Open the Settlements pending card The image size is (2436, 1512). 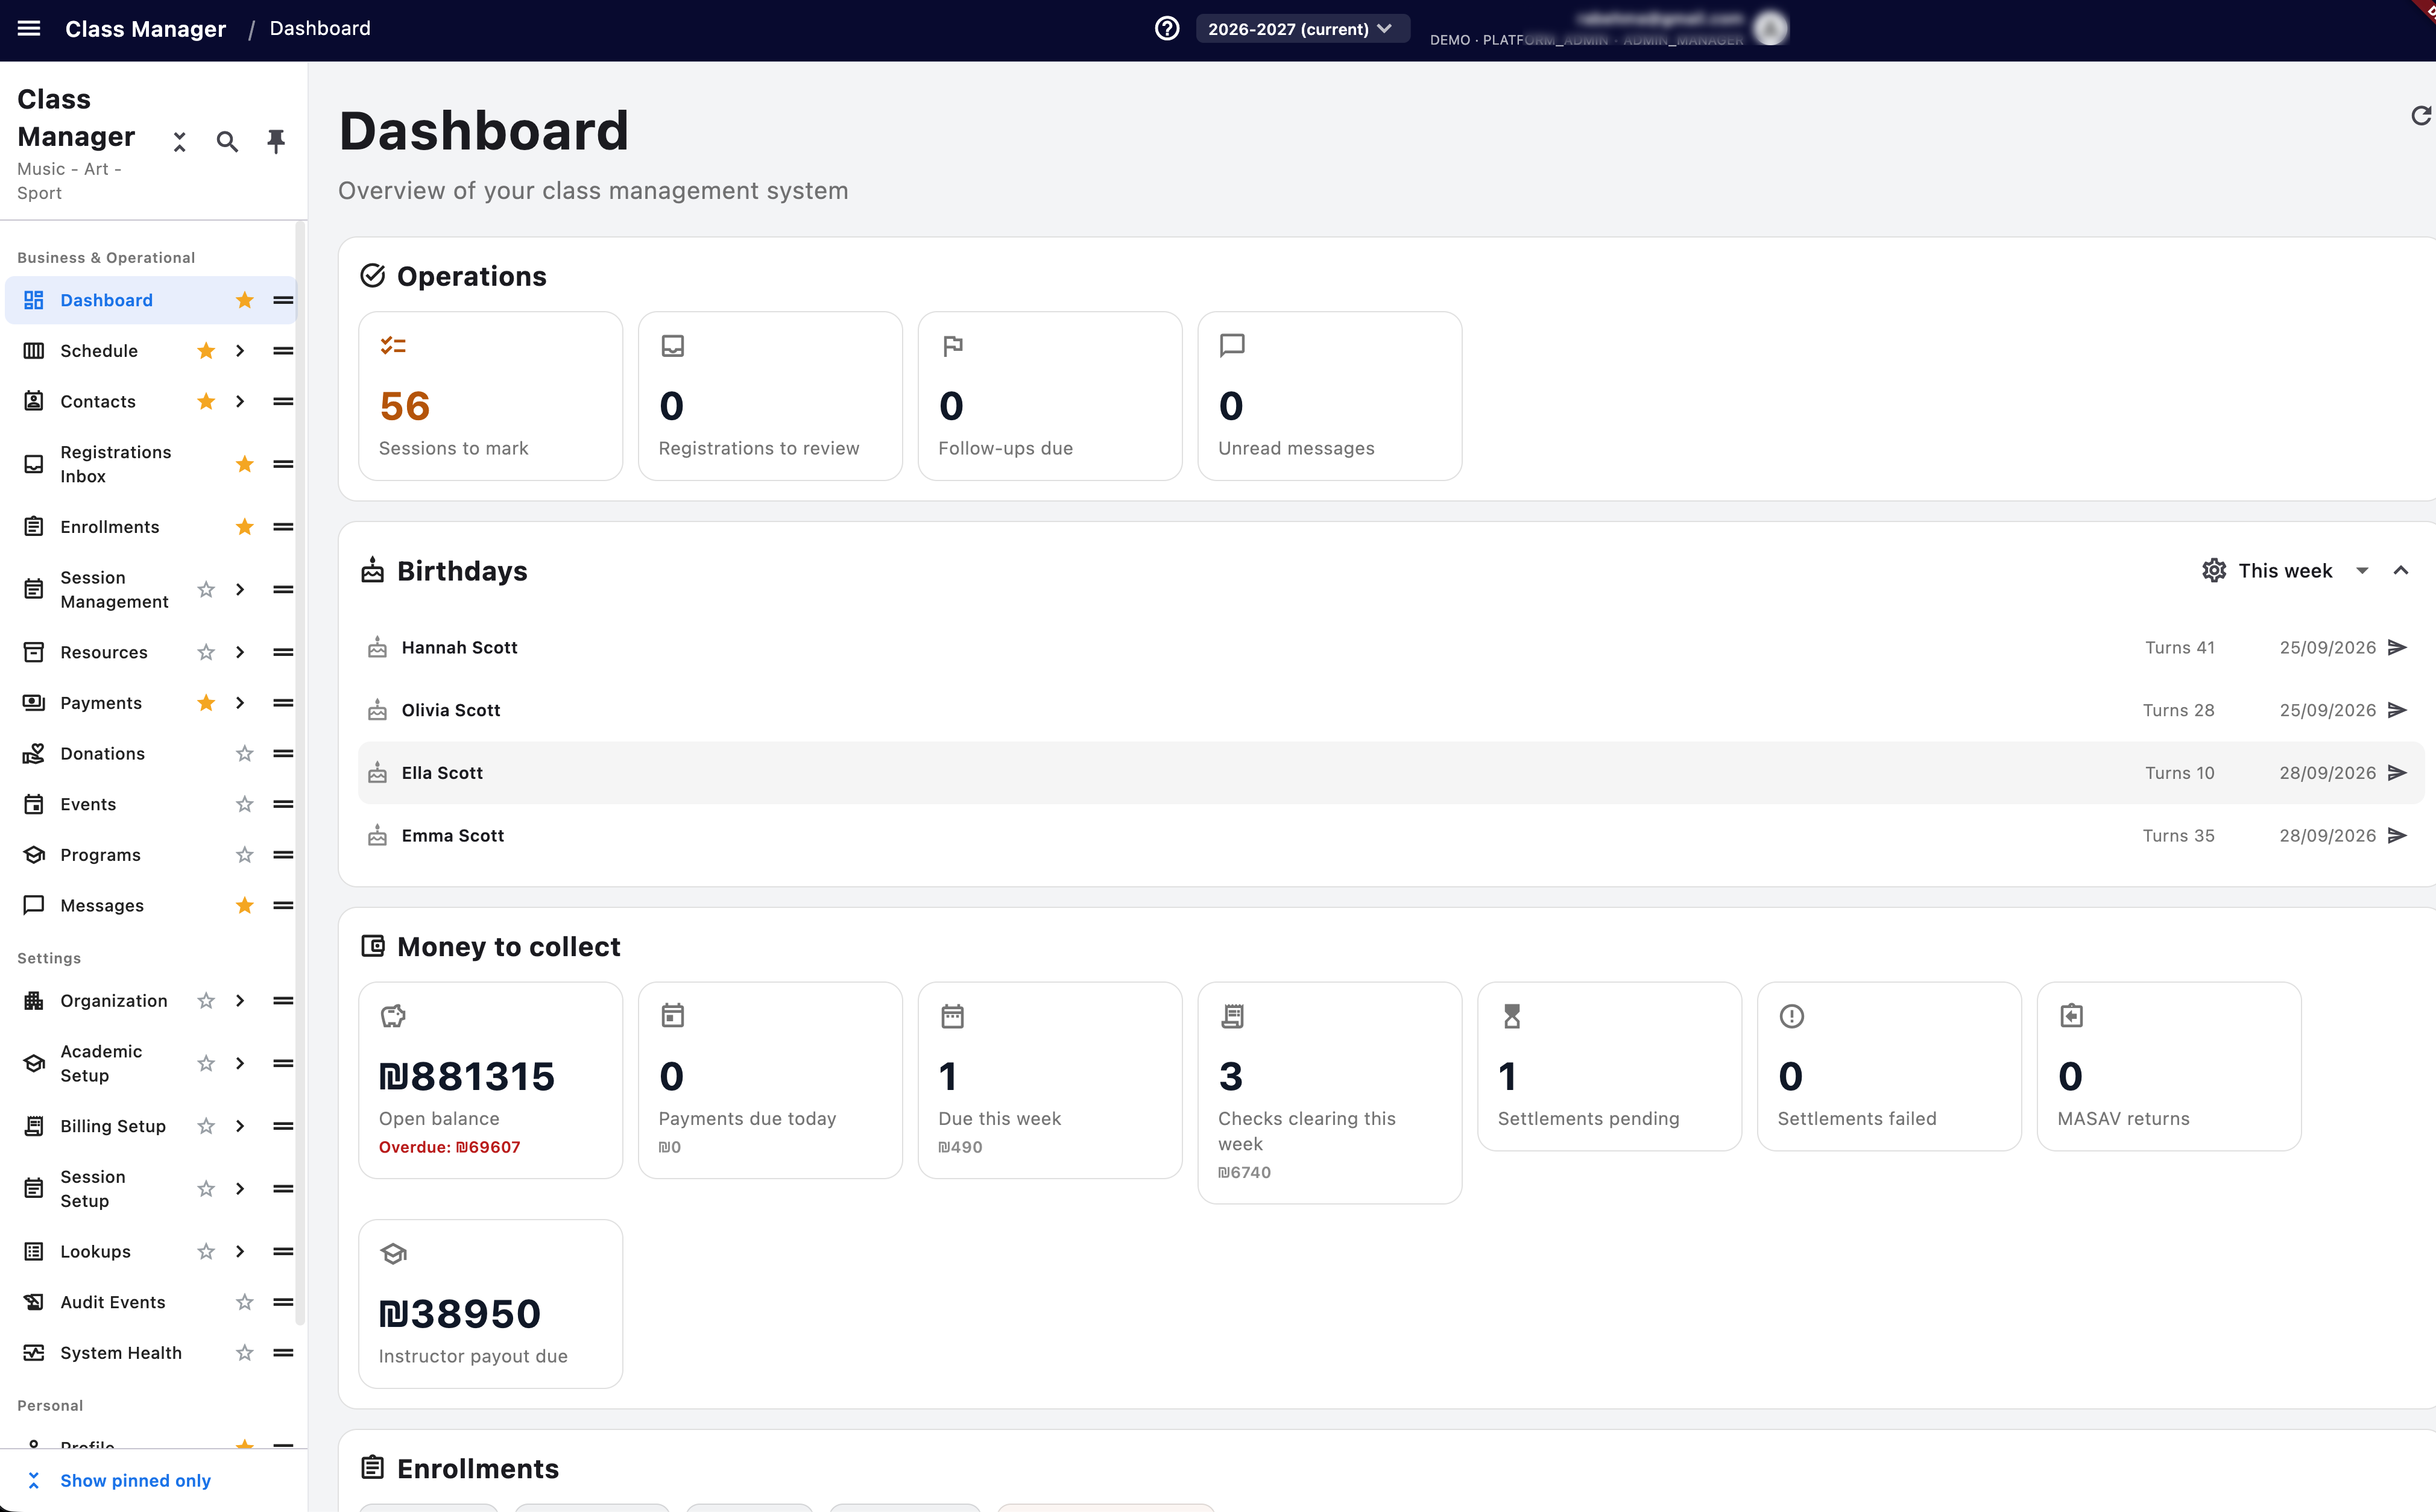1609,1066
